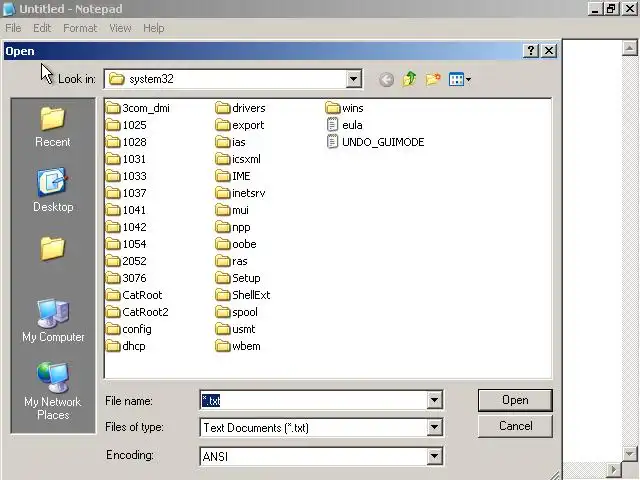Screen dimensions: 640x480
Task: Select the 1041 folder
Action: click(x=126, y=210)
